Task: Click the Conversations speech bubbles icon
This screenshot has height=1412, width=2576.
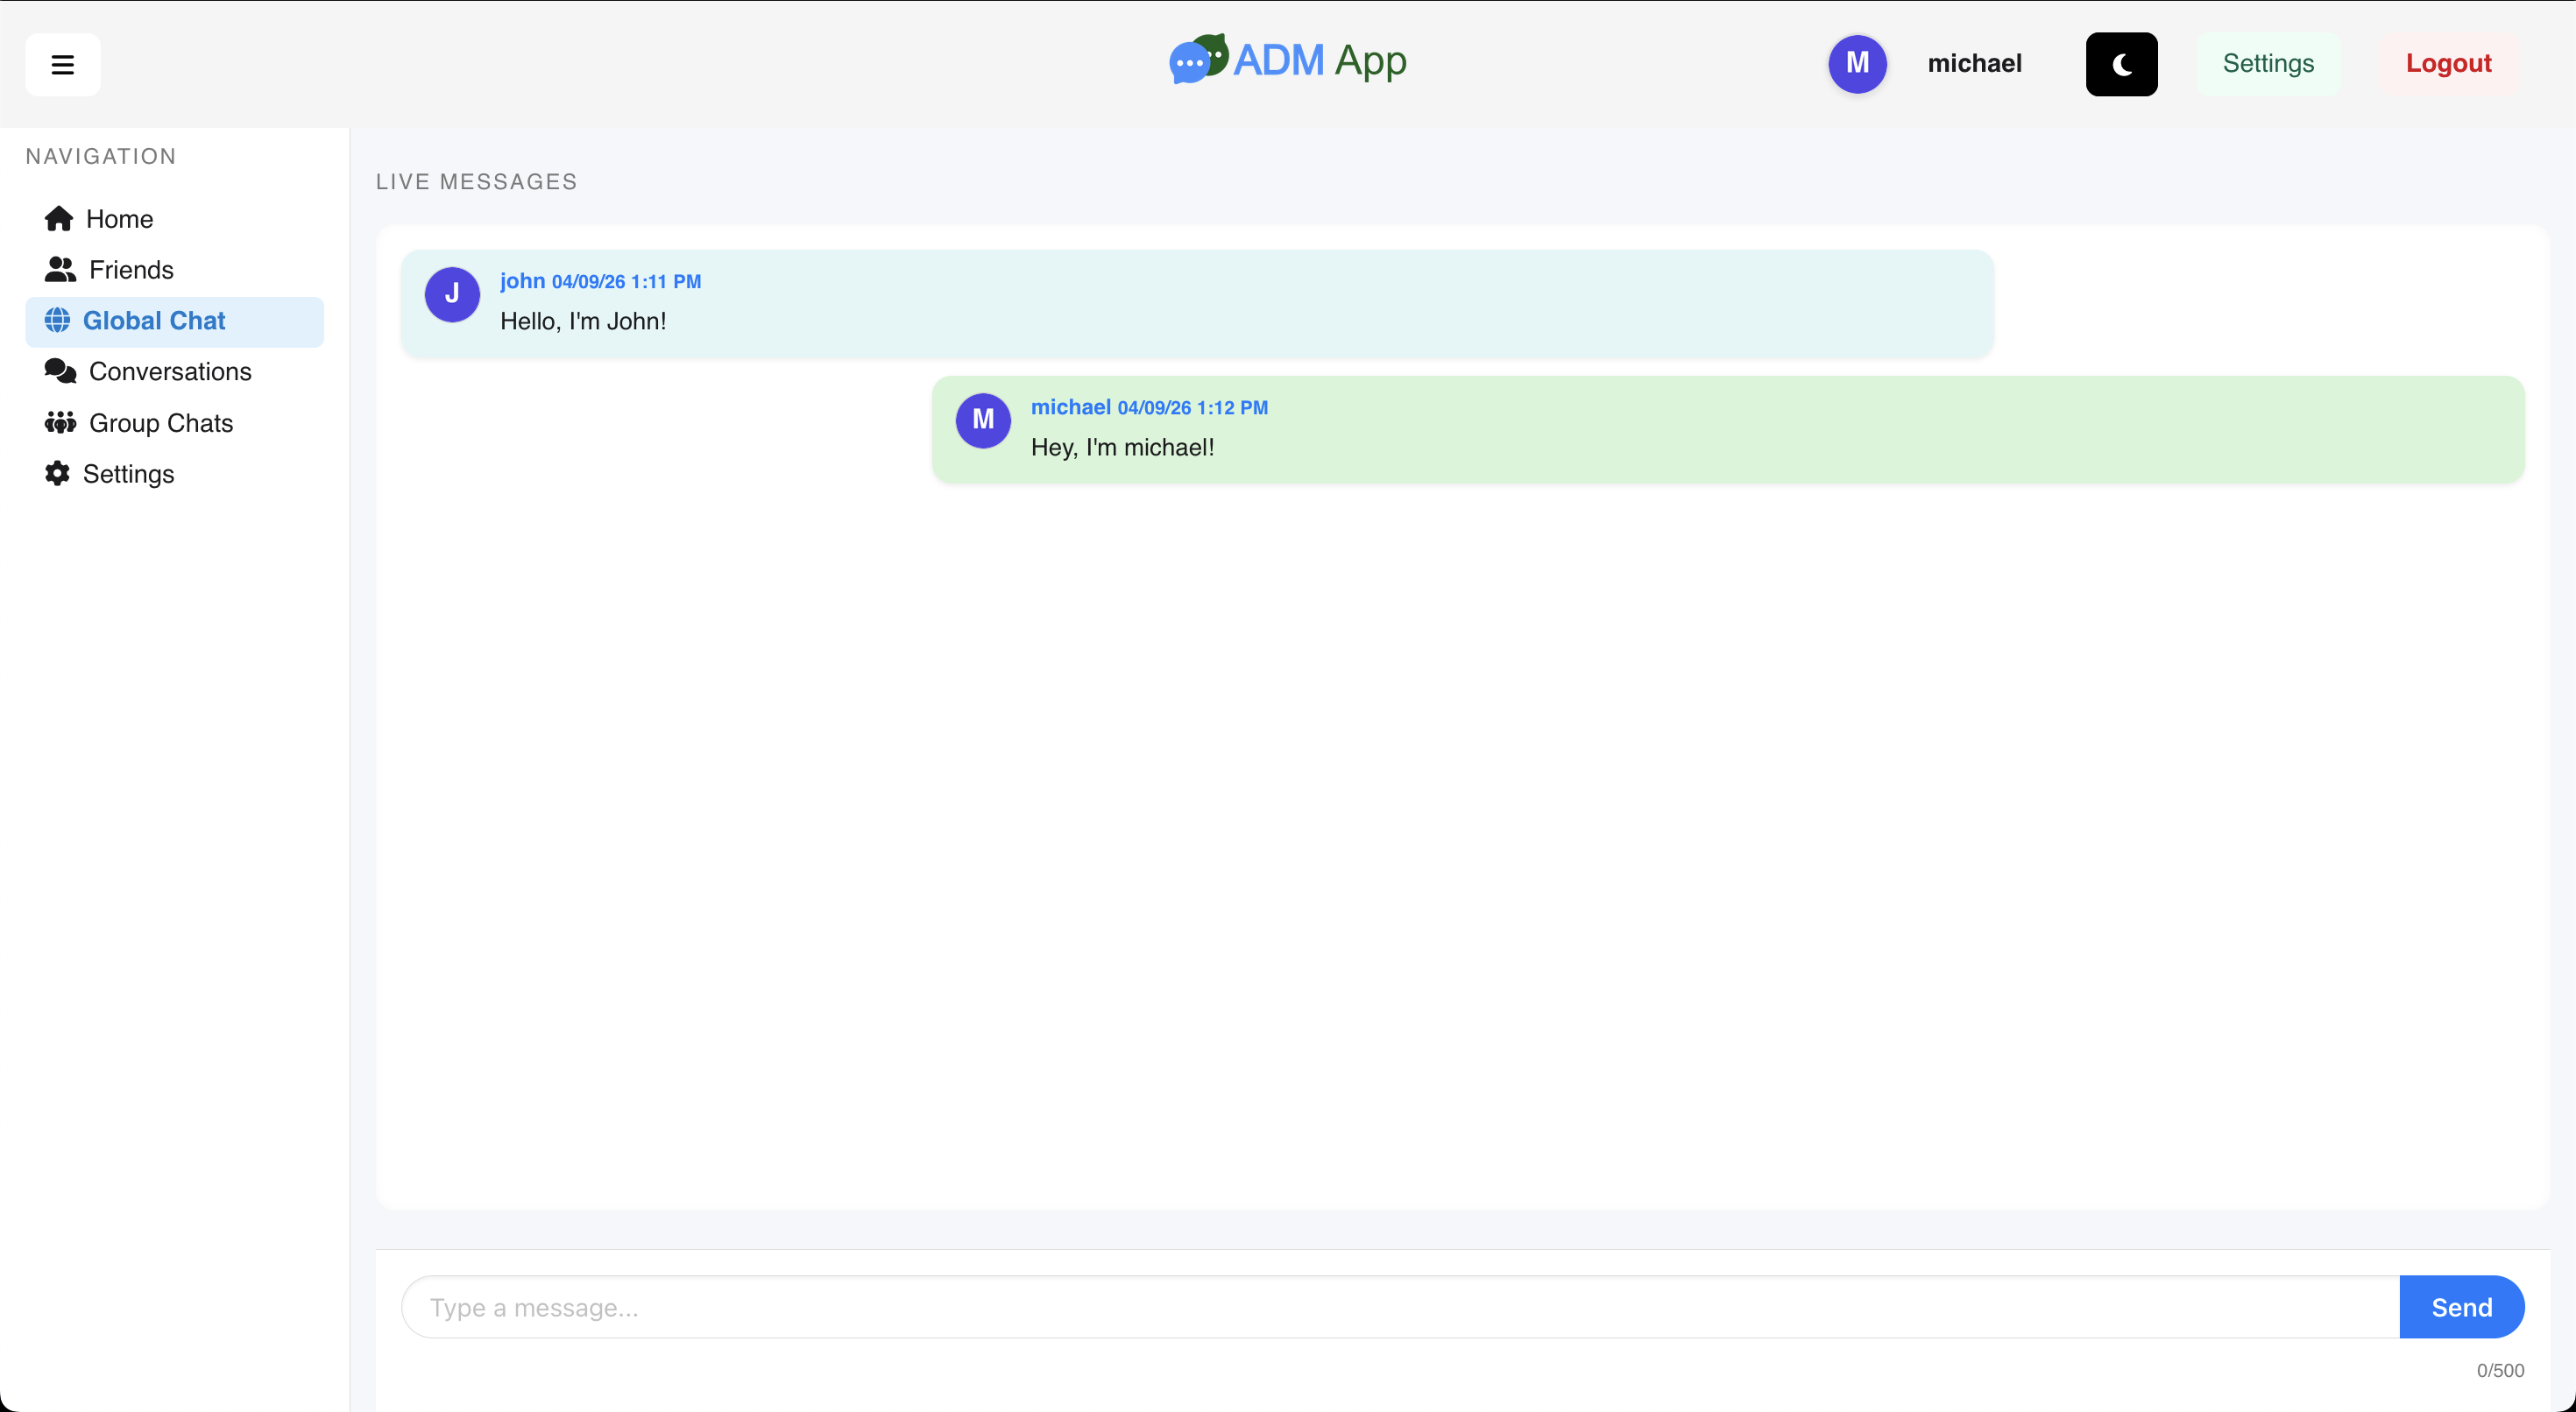Action: click(x=60, y=371)
